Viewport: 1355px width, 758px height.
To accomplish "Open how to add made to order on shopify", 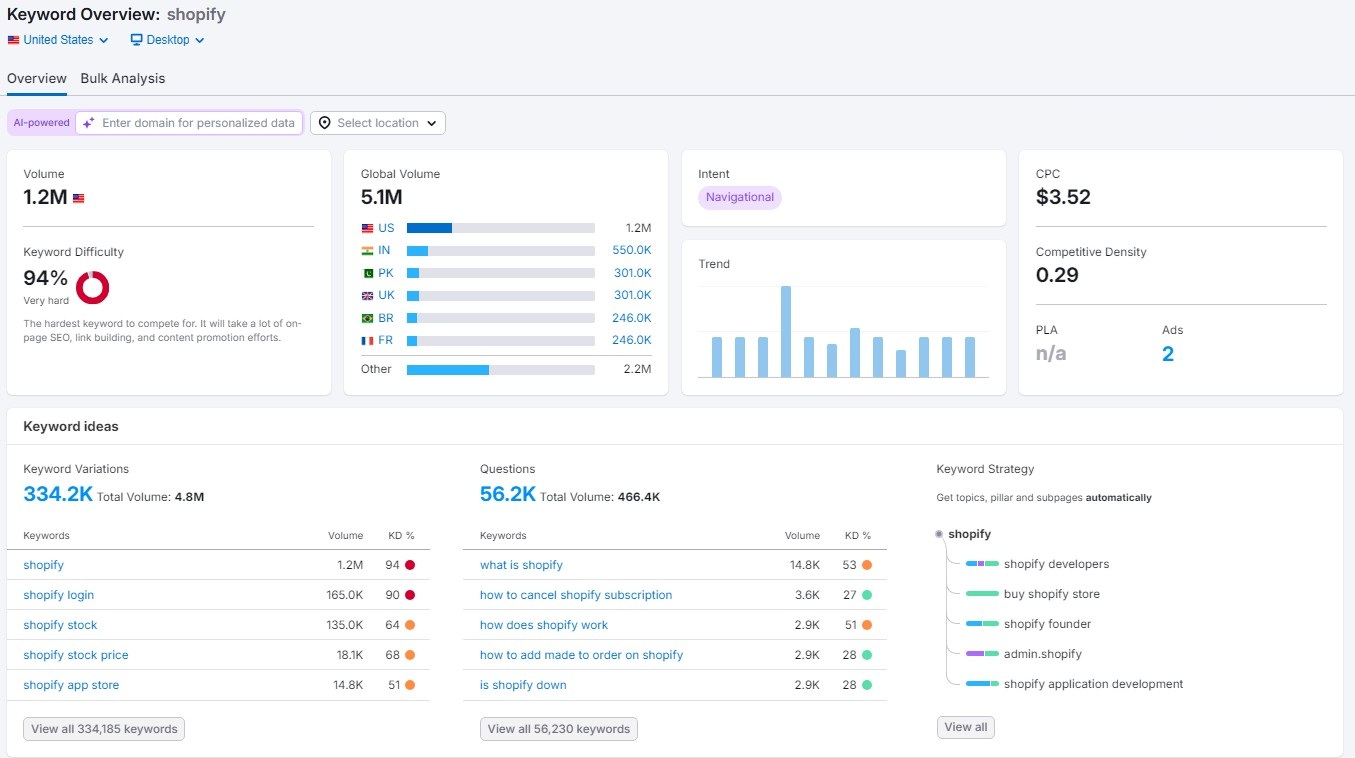I will (582, 655).
